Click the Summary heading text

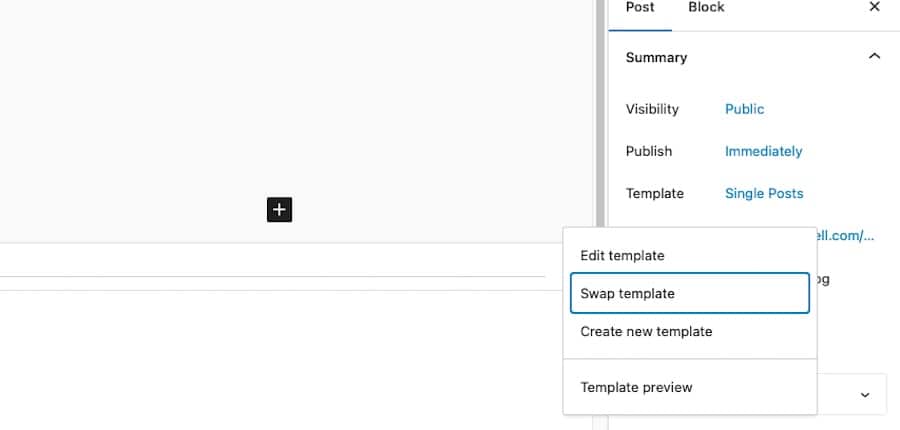(x=656, y=57)
